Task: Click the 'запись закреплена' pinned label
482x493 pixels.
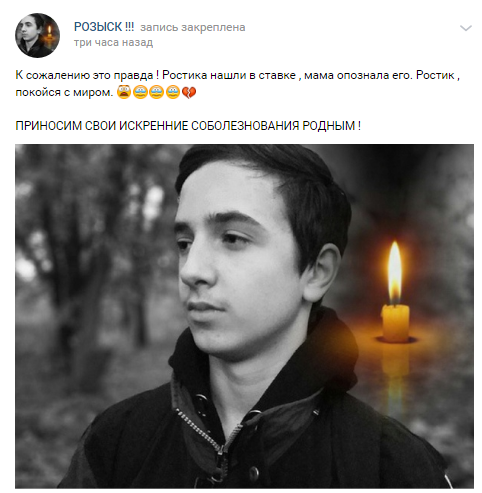Action: [193, 27]
